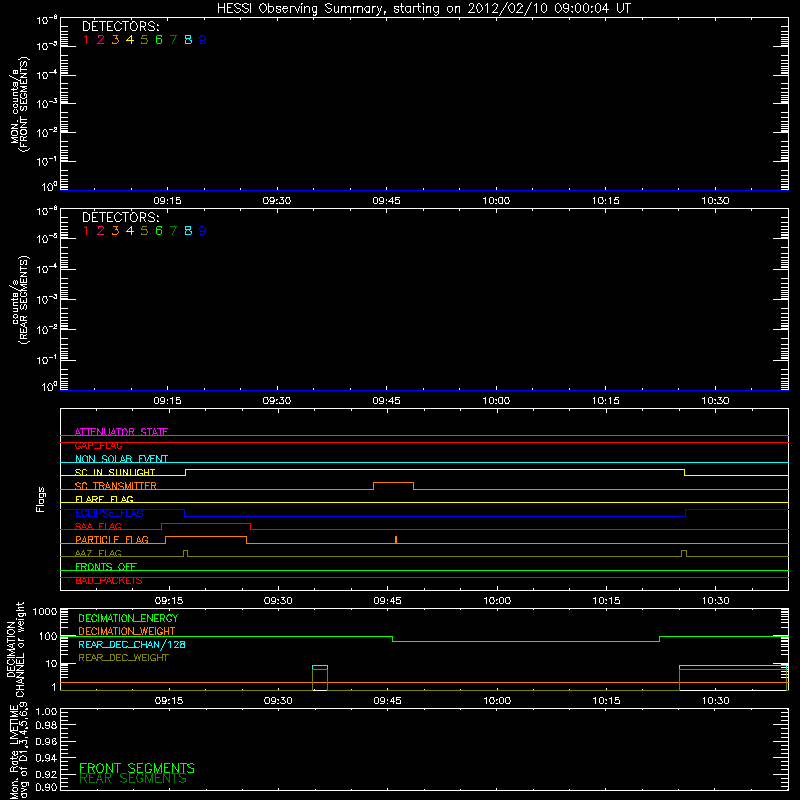
Task: Click the REAR_DEC_WEIGHT legend entry
Action: (123, 658)
